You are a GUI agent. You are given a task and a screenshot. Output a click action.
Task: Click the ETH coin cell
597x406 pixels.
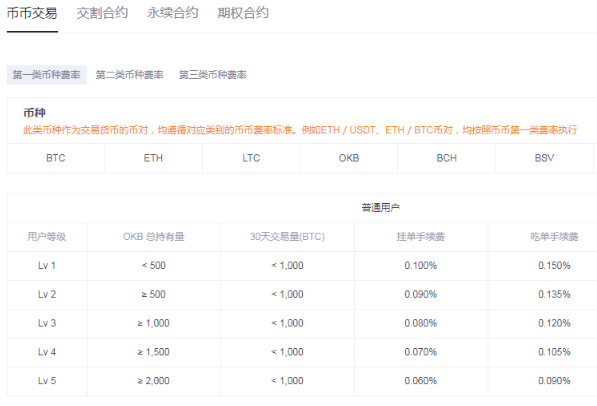click(x=153, y=158)
